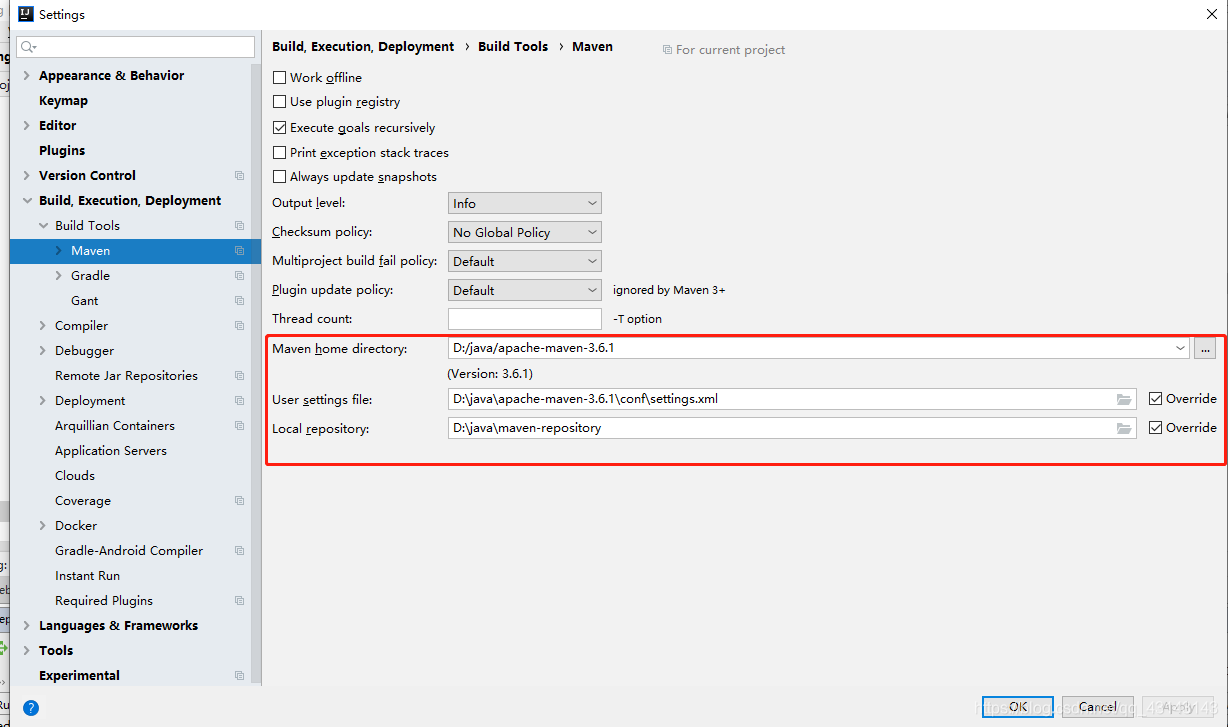Expand the Editor section
The height and width of the screenshot is (727, 1228).
26,126
